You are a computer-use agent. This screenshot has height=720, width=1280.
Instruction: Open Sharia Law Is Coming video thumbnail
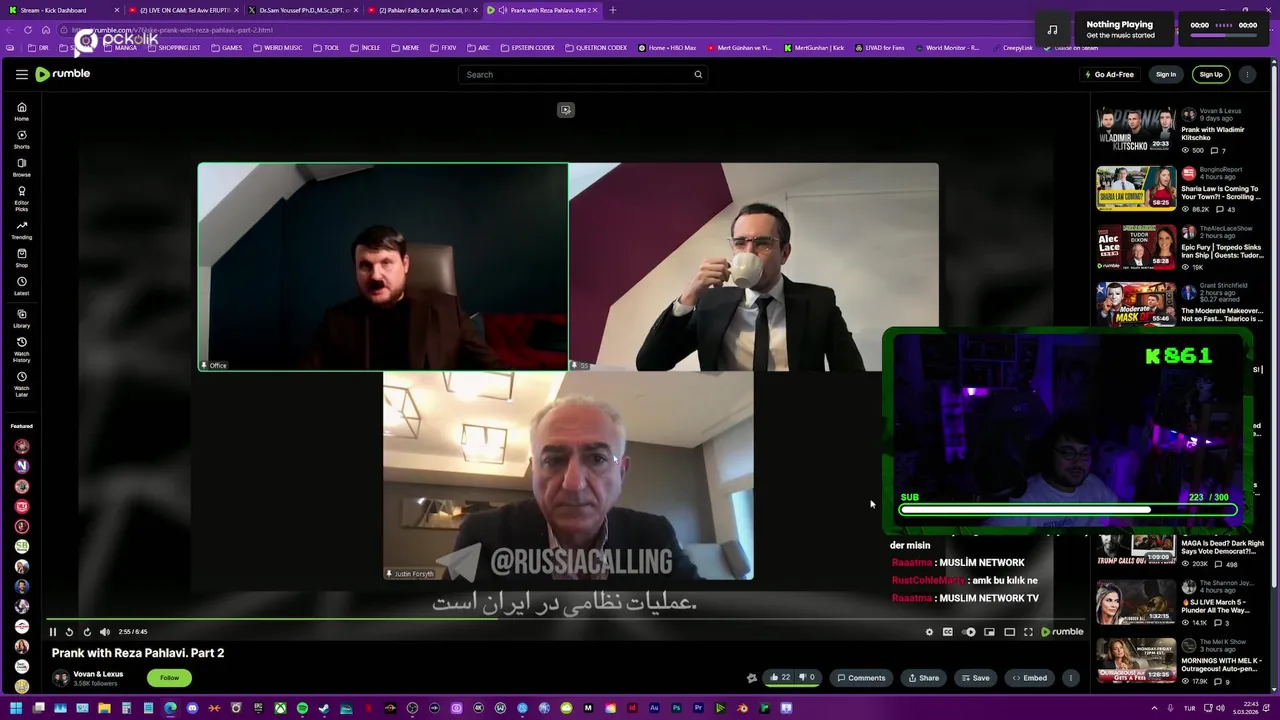[x=1136, y=188]
